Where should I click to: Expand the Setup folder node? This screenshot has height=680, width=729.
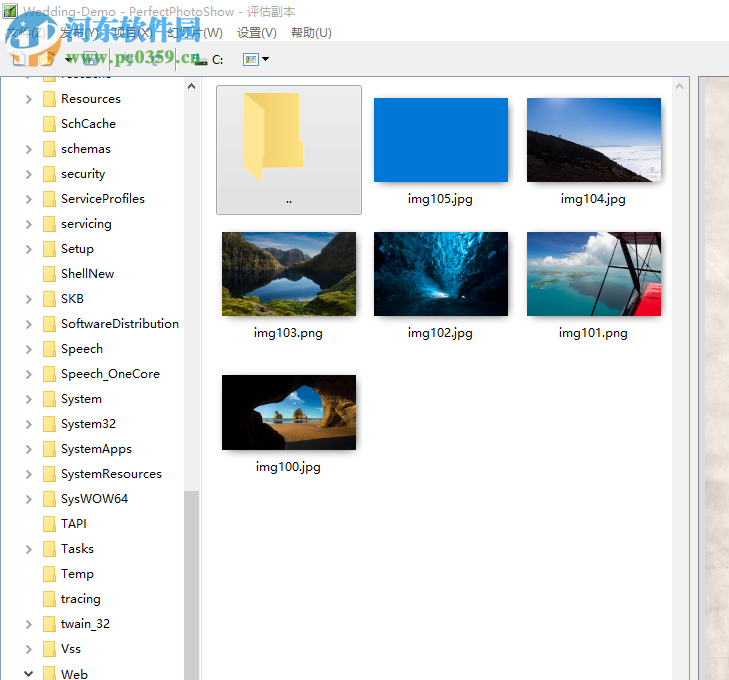[29, 249]
